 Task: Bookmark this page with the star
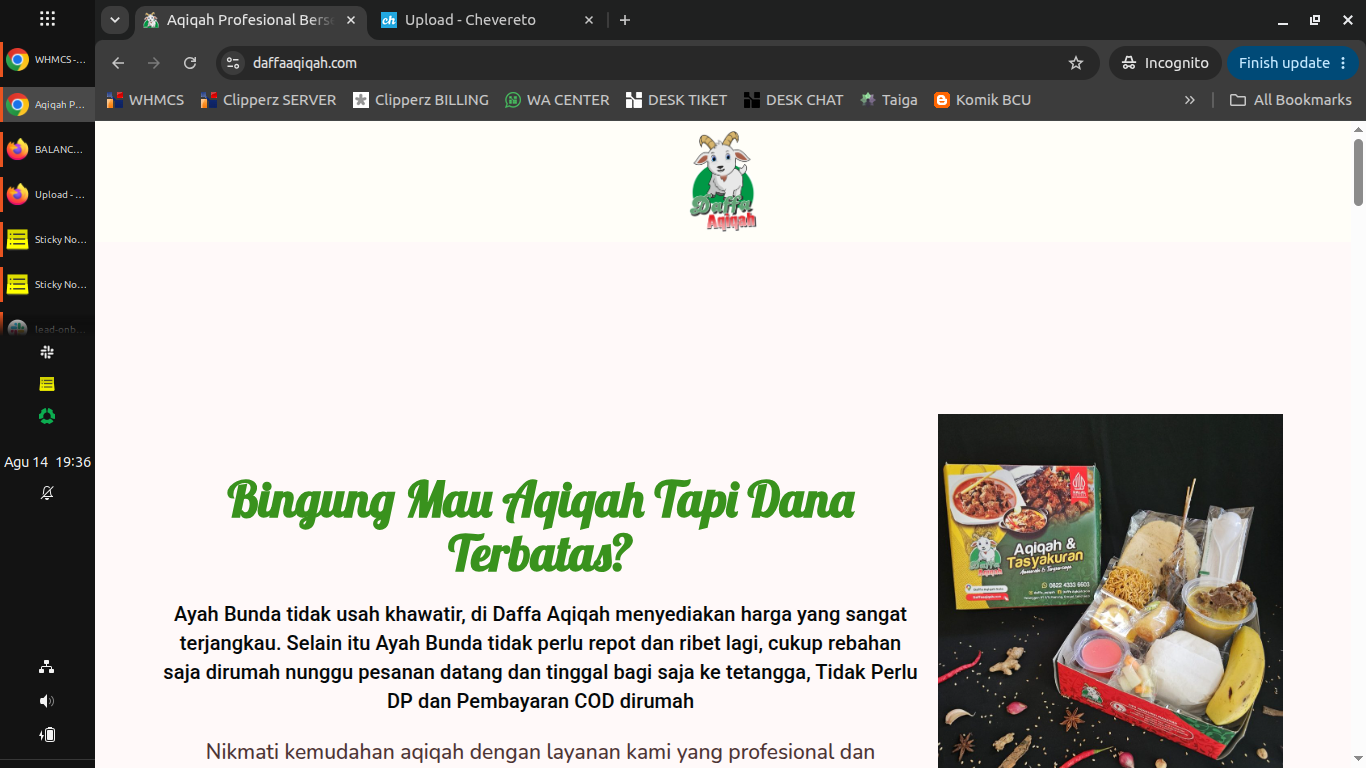1076,63
